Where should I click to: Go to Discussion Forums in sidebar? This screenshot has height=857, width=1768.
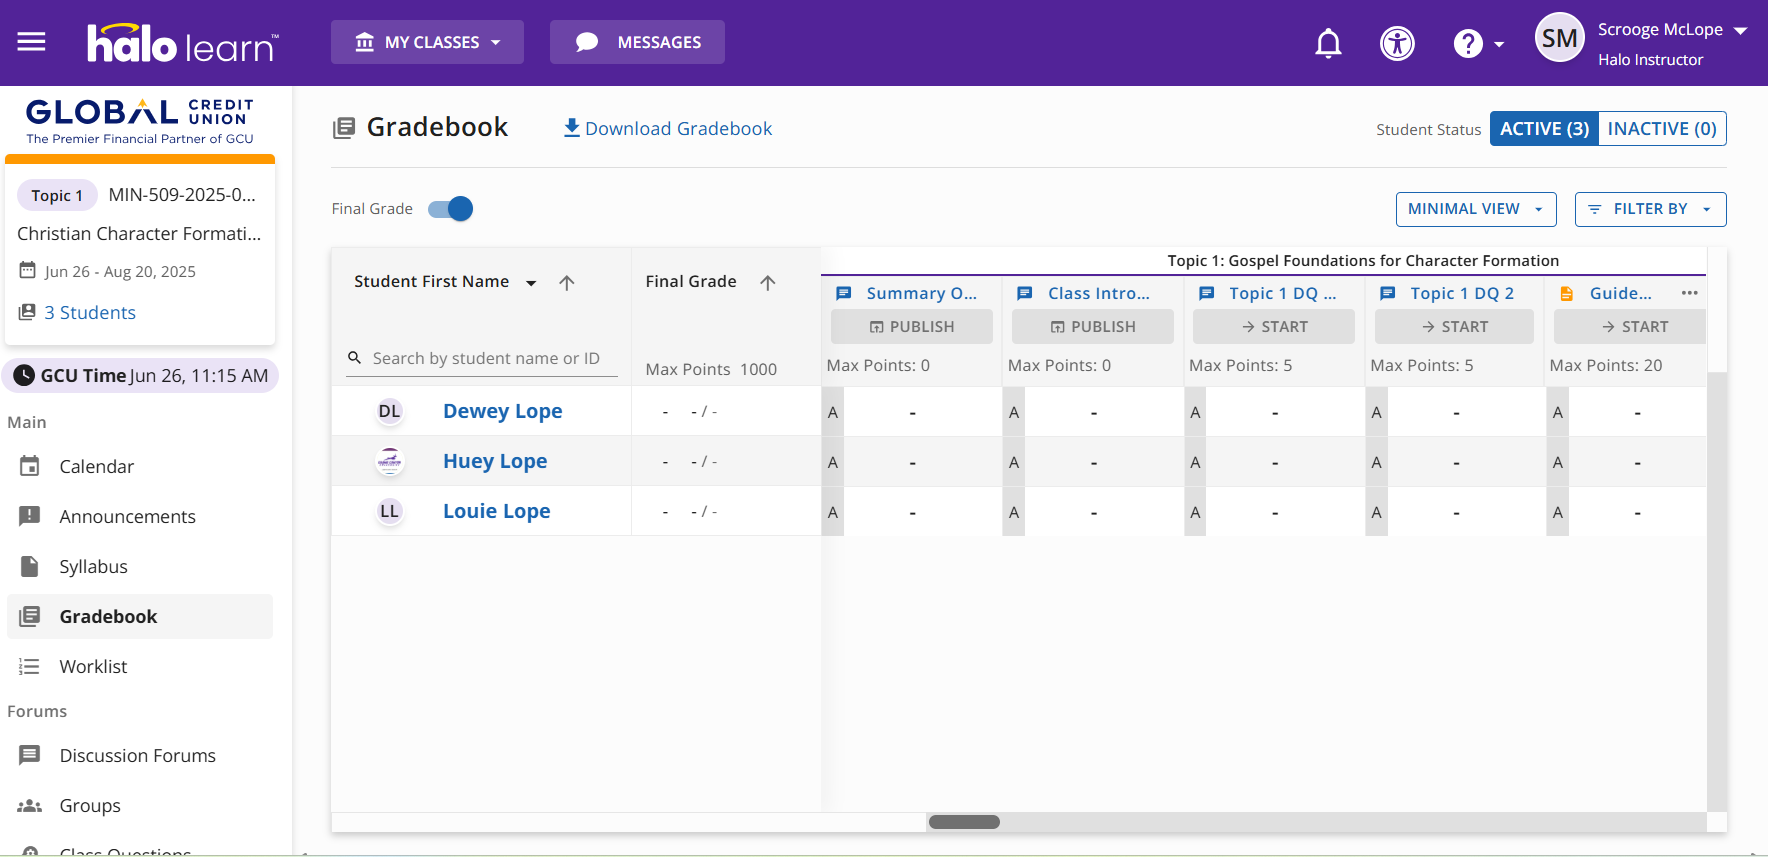137,755
